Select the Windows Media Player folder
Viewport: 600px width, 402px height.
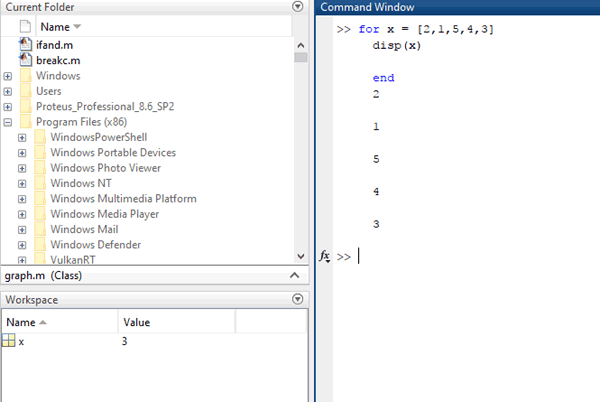(105, 213)
